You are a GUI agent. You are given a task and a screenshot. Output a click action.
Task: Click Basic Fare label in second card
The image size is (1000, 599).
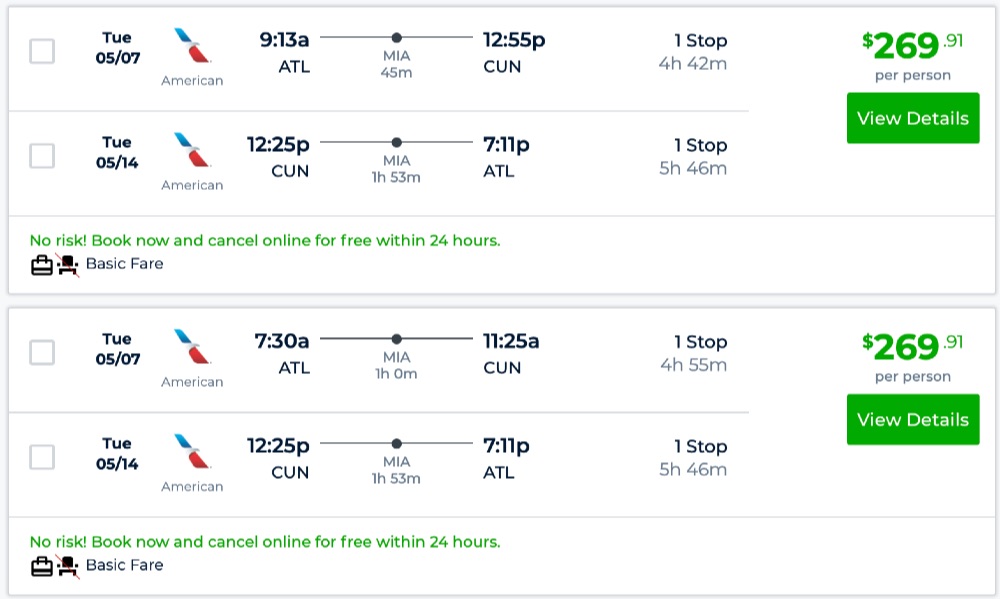pyautogui.click(x=124, y=565)
